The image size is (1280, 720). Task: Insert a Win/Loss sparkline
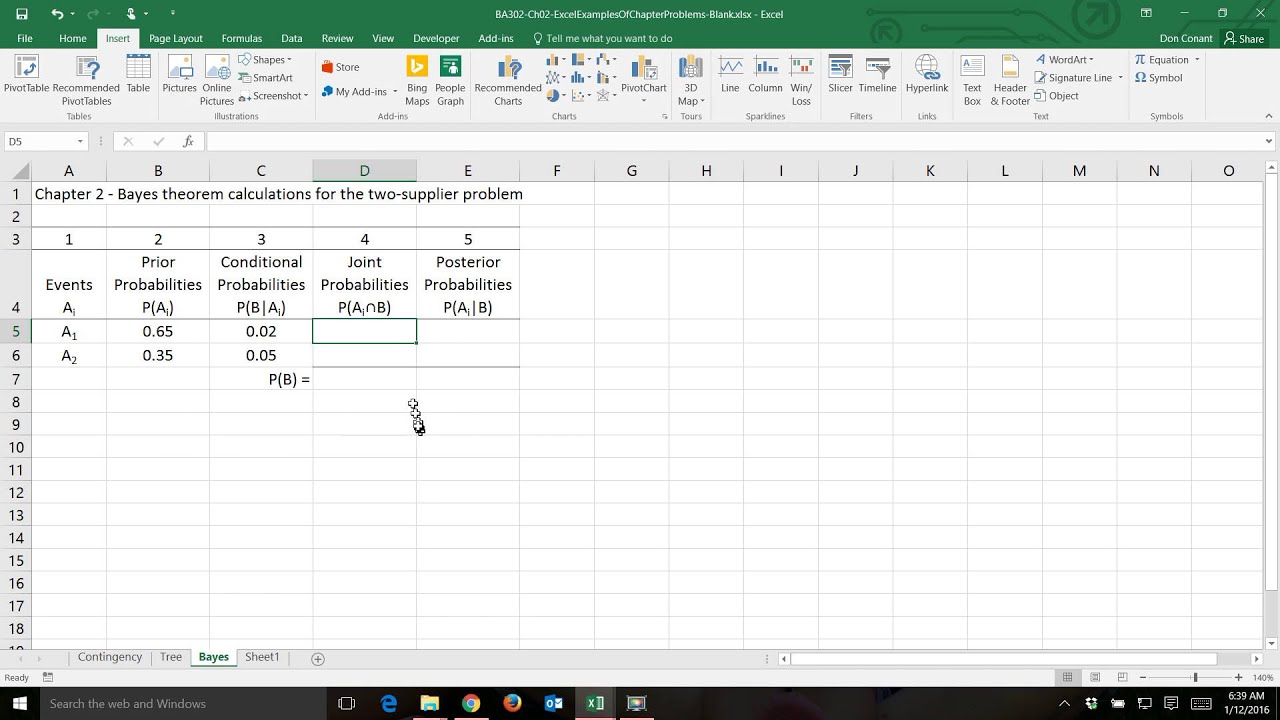[x=801, y=80]
